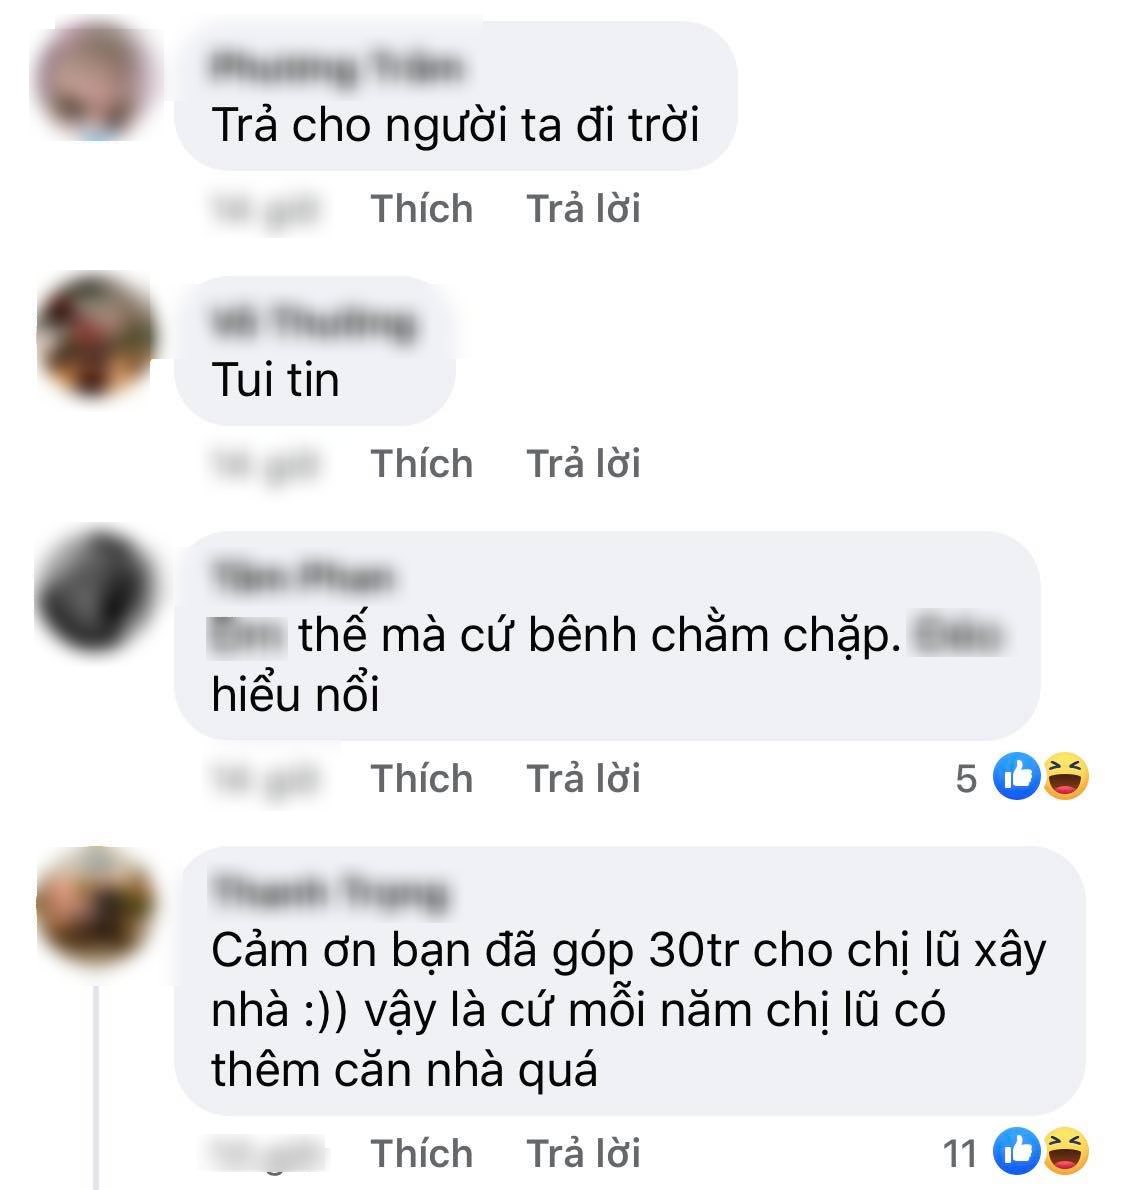Image resolution: width=1125 pixels, height=1190 pixels.
Task: Open avatar of 'Tui tin' commenter
Action: click(96, 335)
